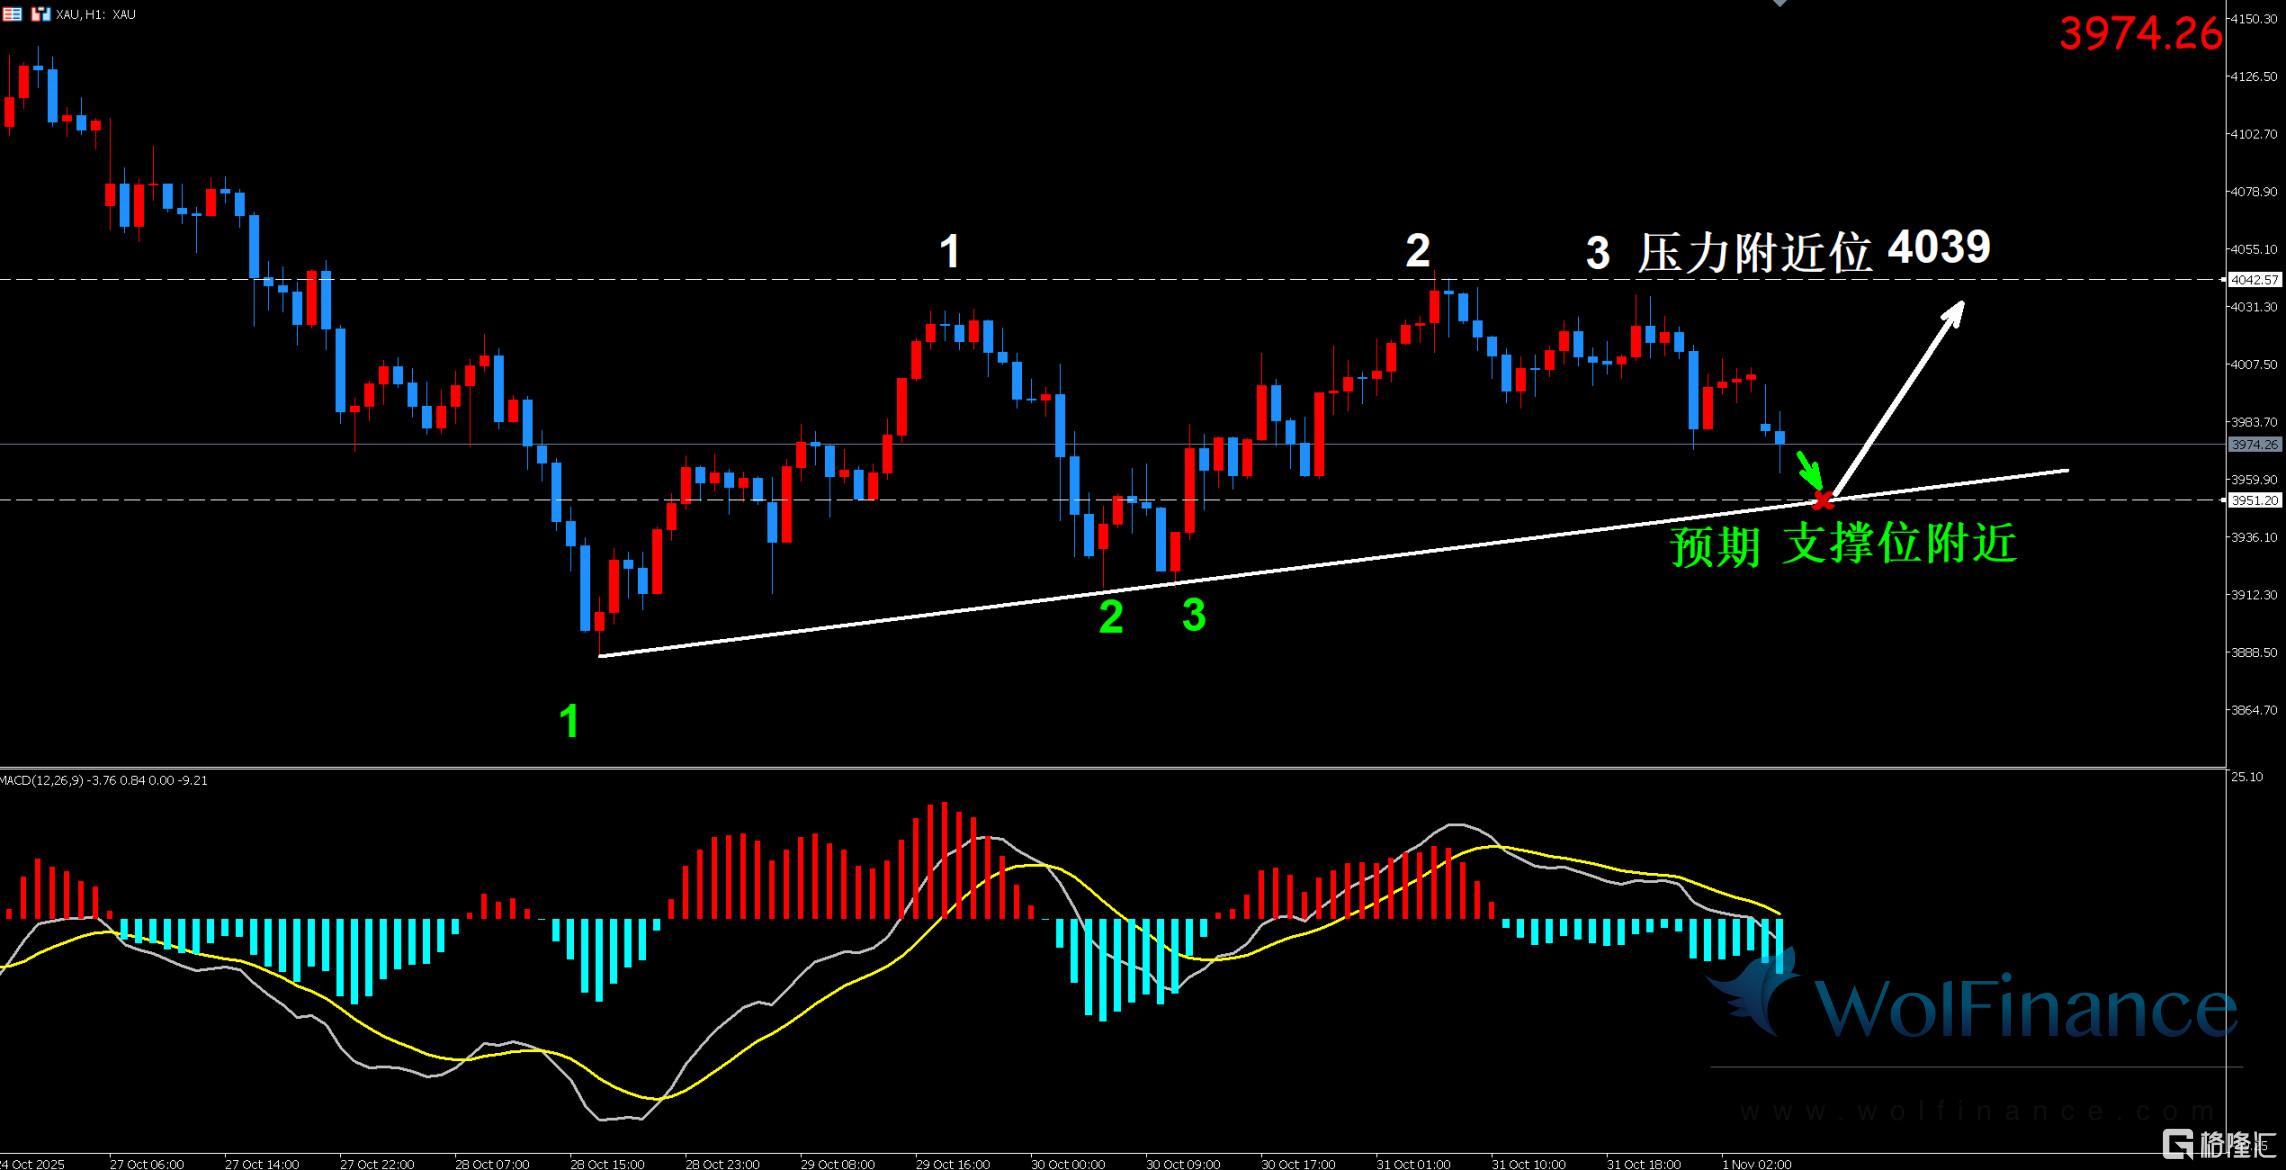The width and height of the screenshot is (2286, 1170).
Task: Click the yellow MACD signal line trough
Action: point(655,1098)
